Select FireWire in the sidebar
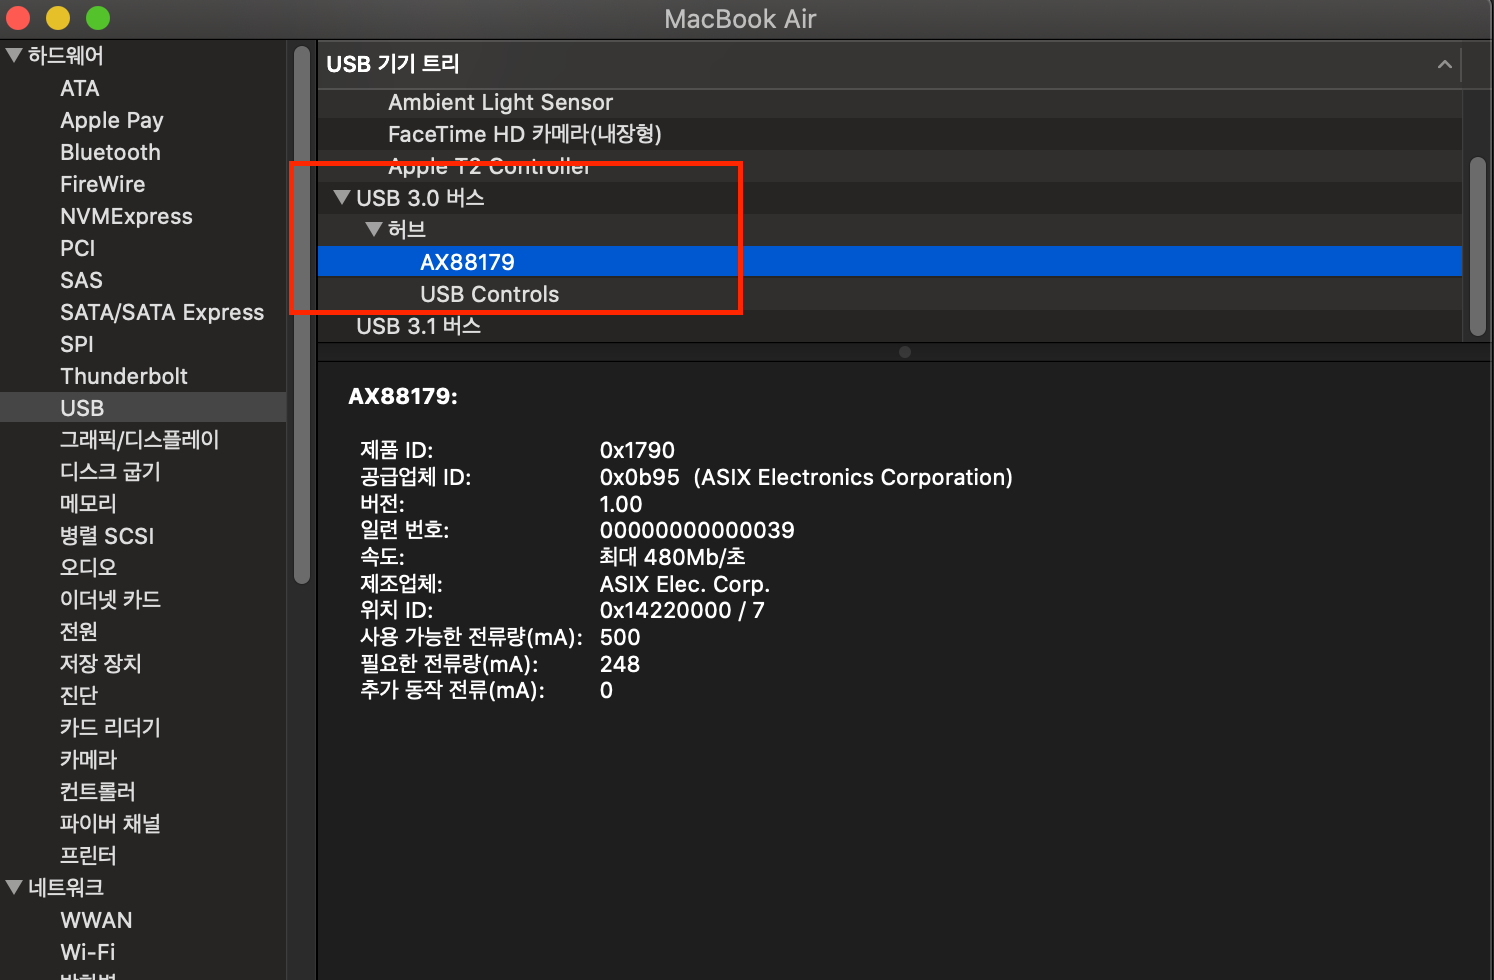 tap(102, 184)
